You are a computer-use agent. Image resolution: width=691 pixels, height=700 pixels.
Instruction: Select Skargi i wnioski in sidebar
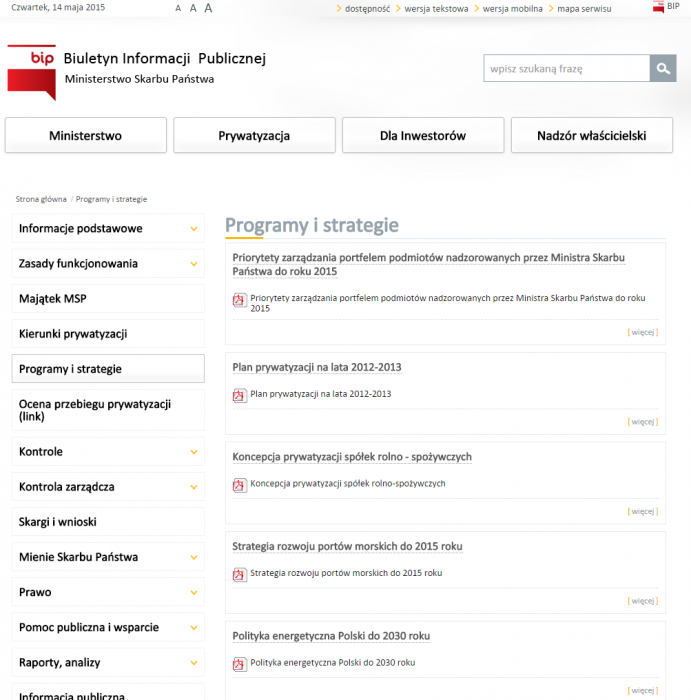pyautogui.click(x=108, y=522)
